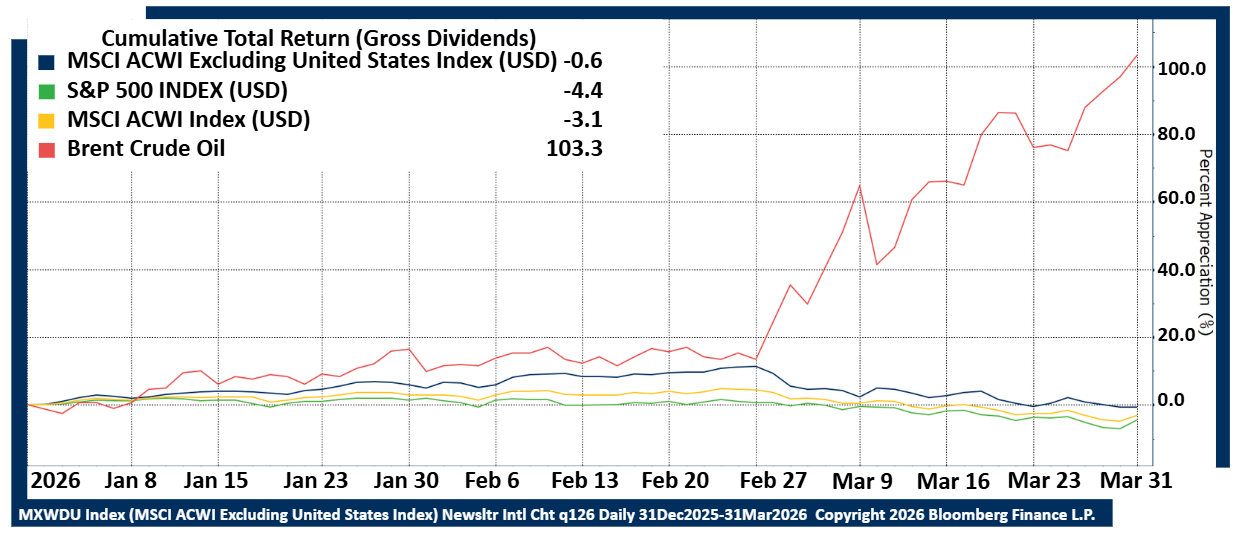Click the 100.0 tick on the y-axis

1181,69
